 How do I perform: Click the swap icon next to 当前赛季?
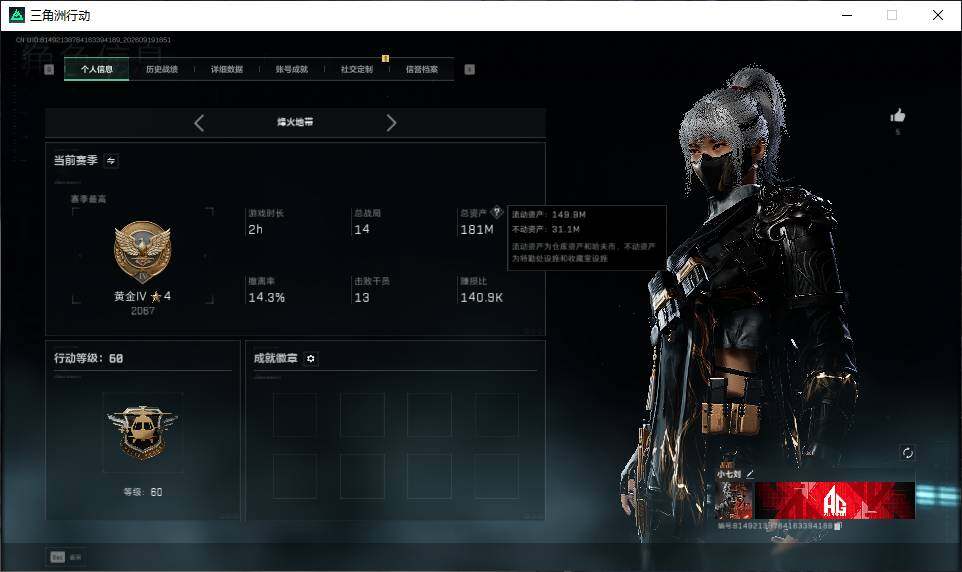click(111, 161)
